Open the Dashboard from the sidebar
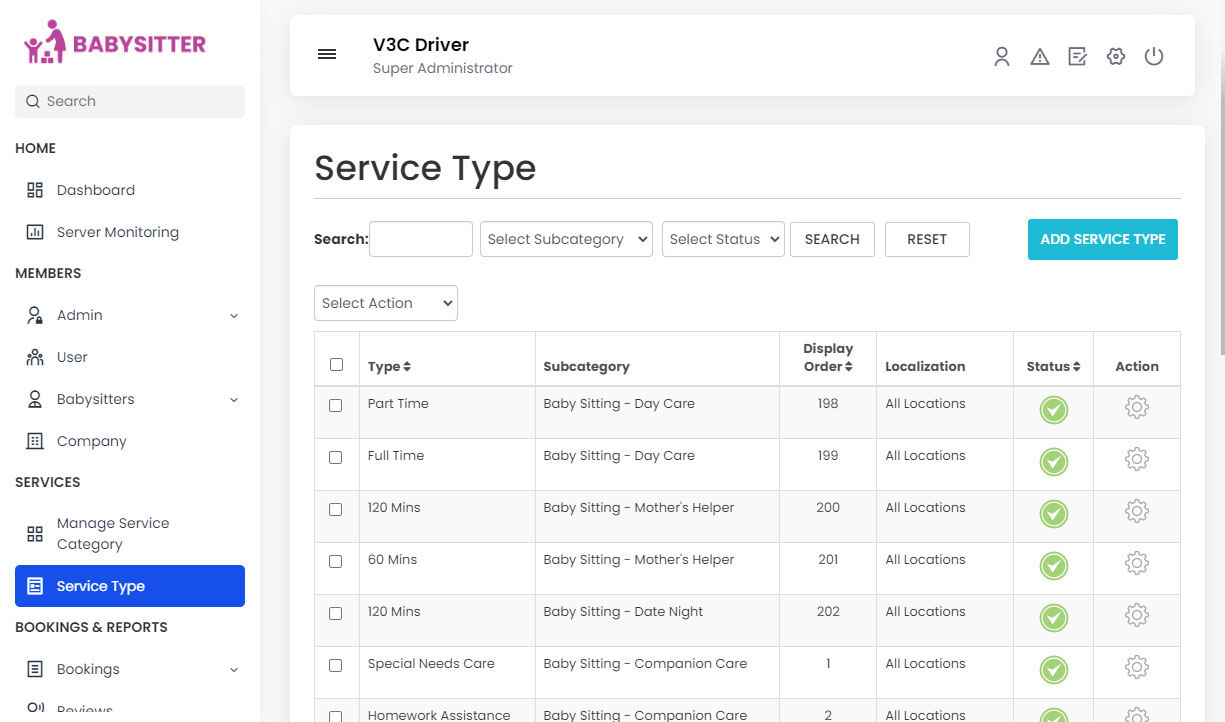This screenshot has height=722, width=1225. [95, 190]
